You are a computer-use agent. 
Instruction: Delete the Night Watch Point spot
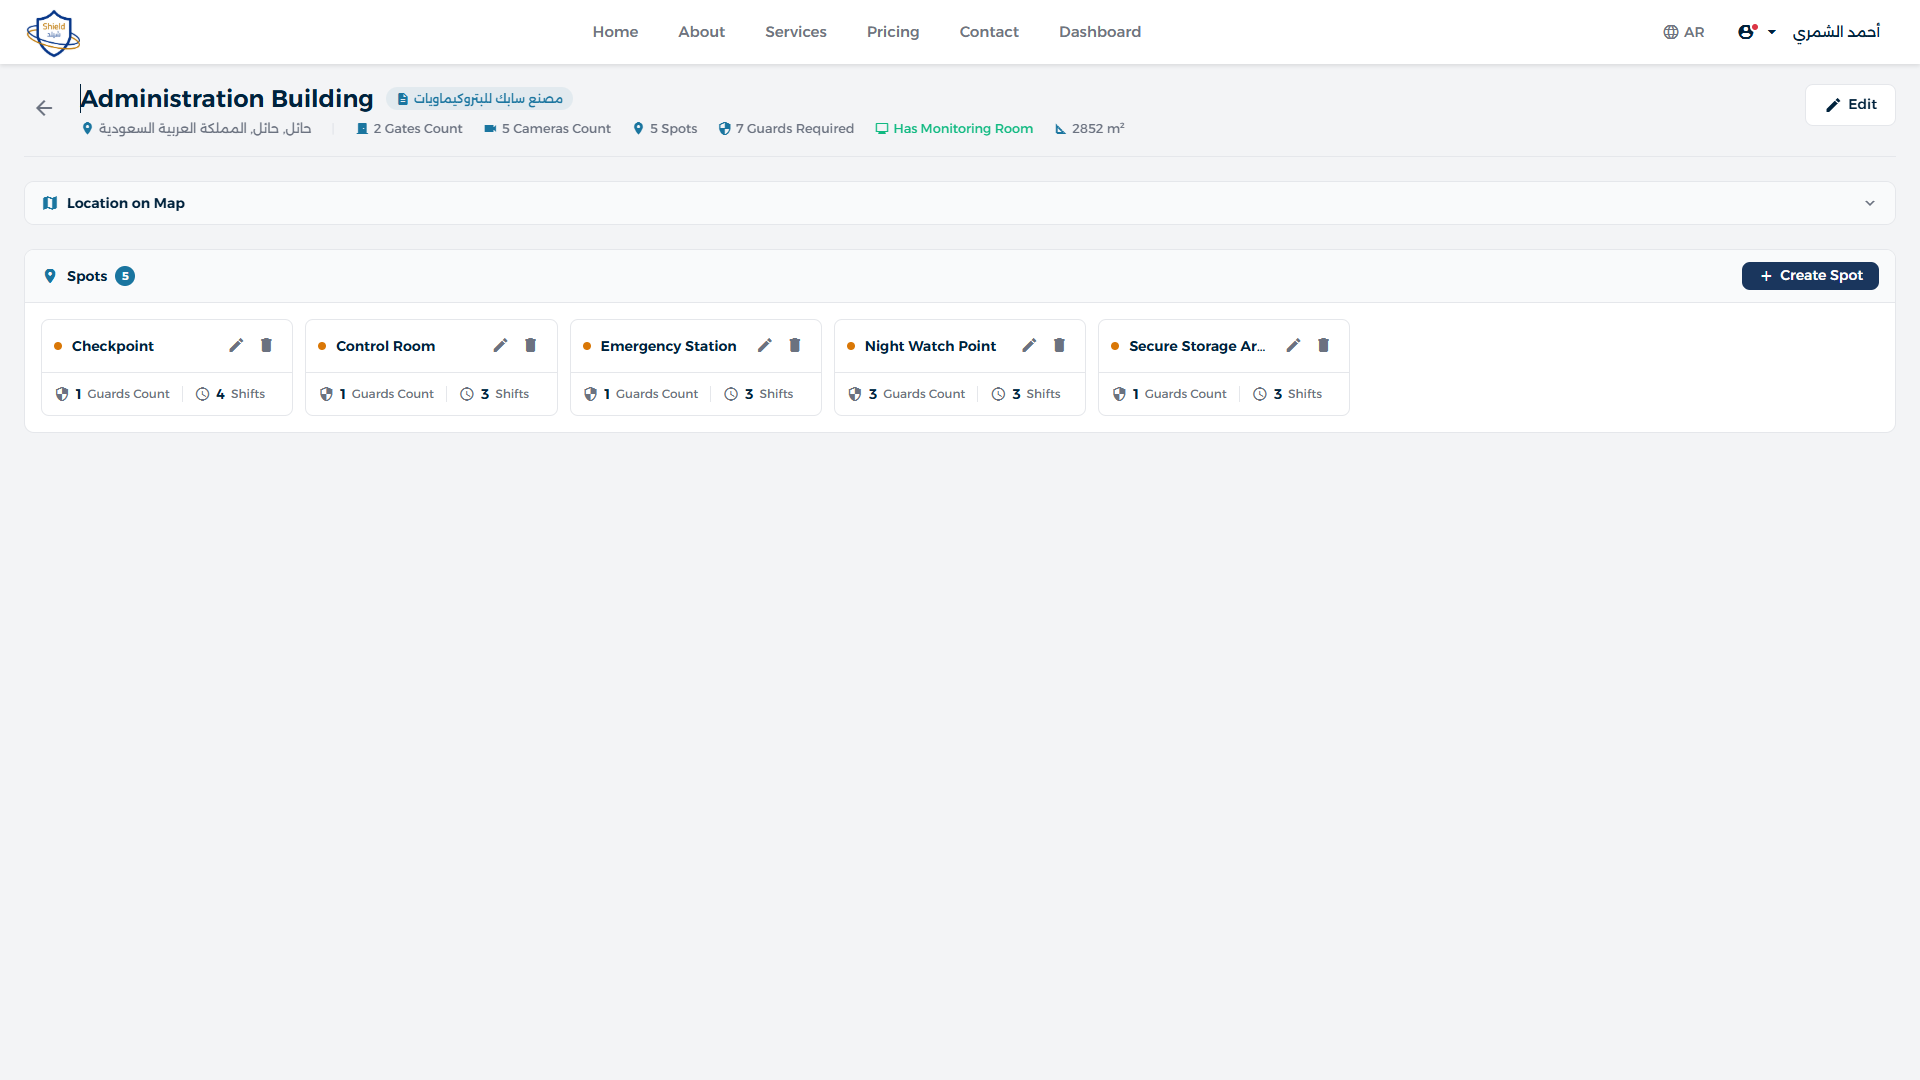[1059, 345]
